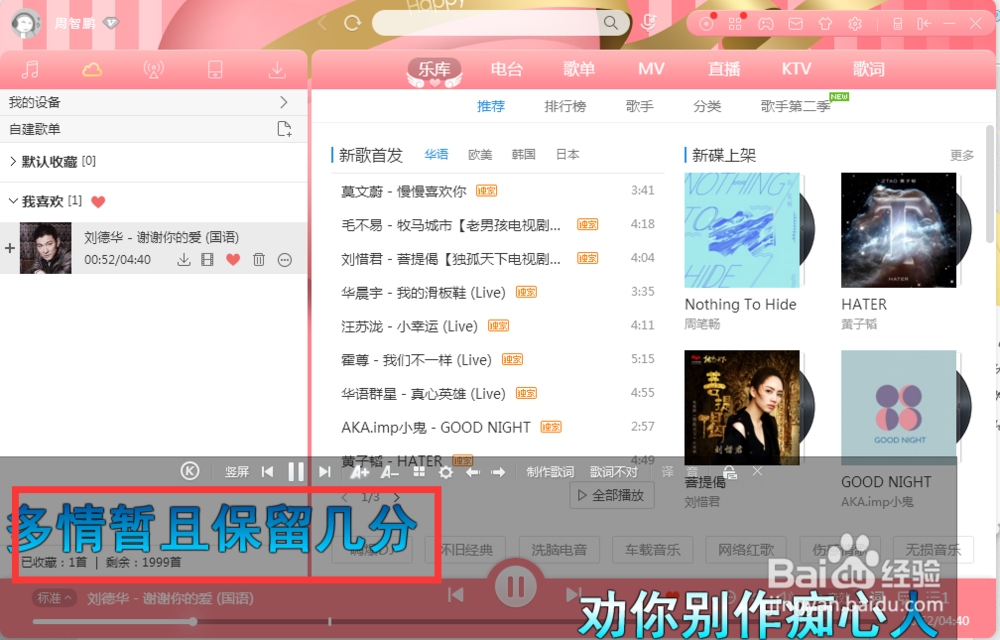Open the disc icon with red dot

(706, 24)
